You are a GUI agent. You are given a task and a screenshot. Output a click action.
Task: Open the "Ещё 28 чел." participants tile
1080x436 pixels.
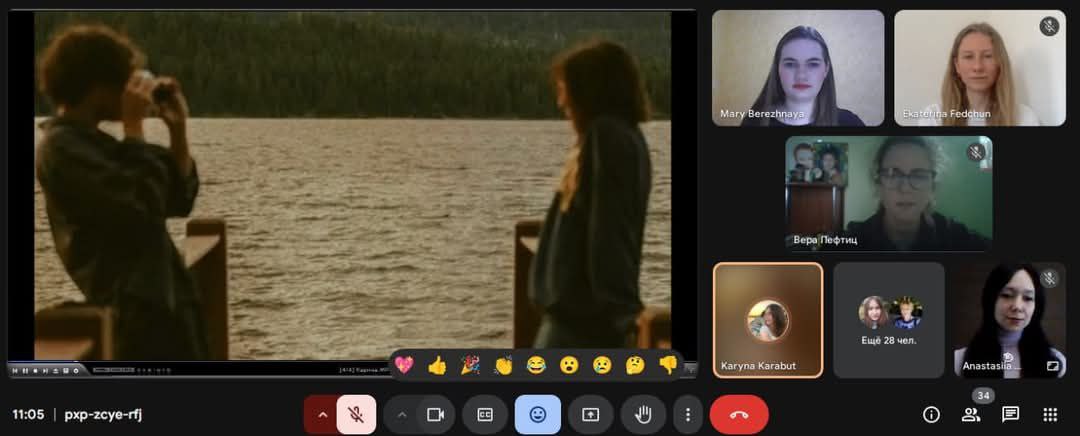click(889, 320)
